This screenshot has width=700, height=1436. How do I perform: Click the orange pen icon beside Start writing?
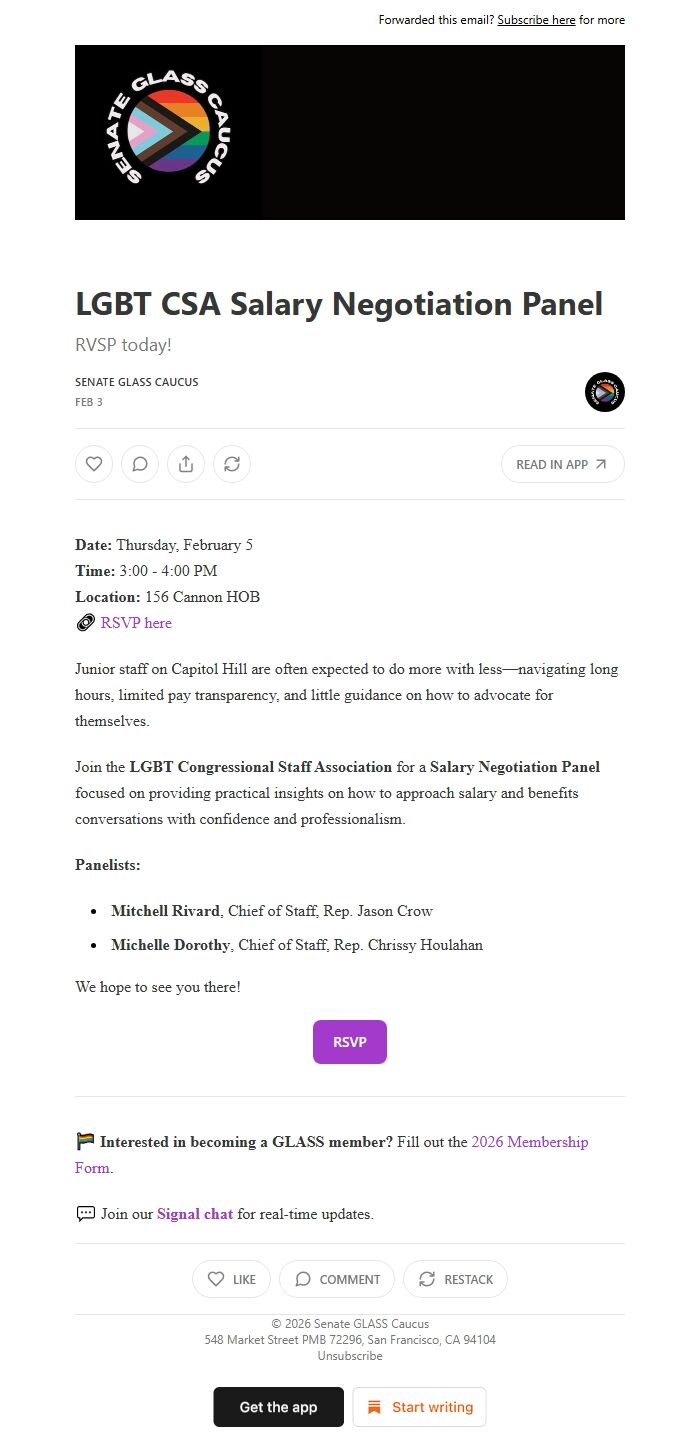coord(373,1406)
